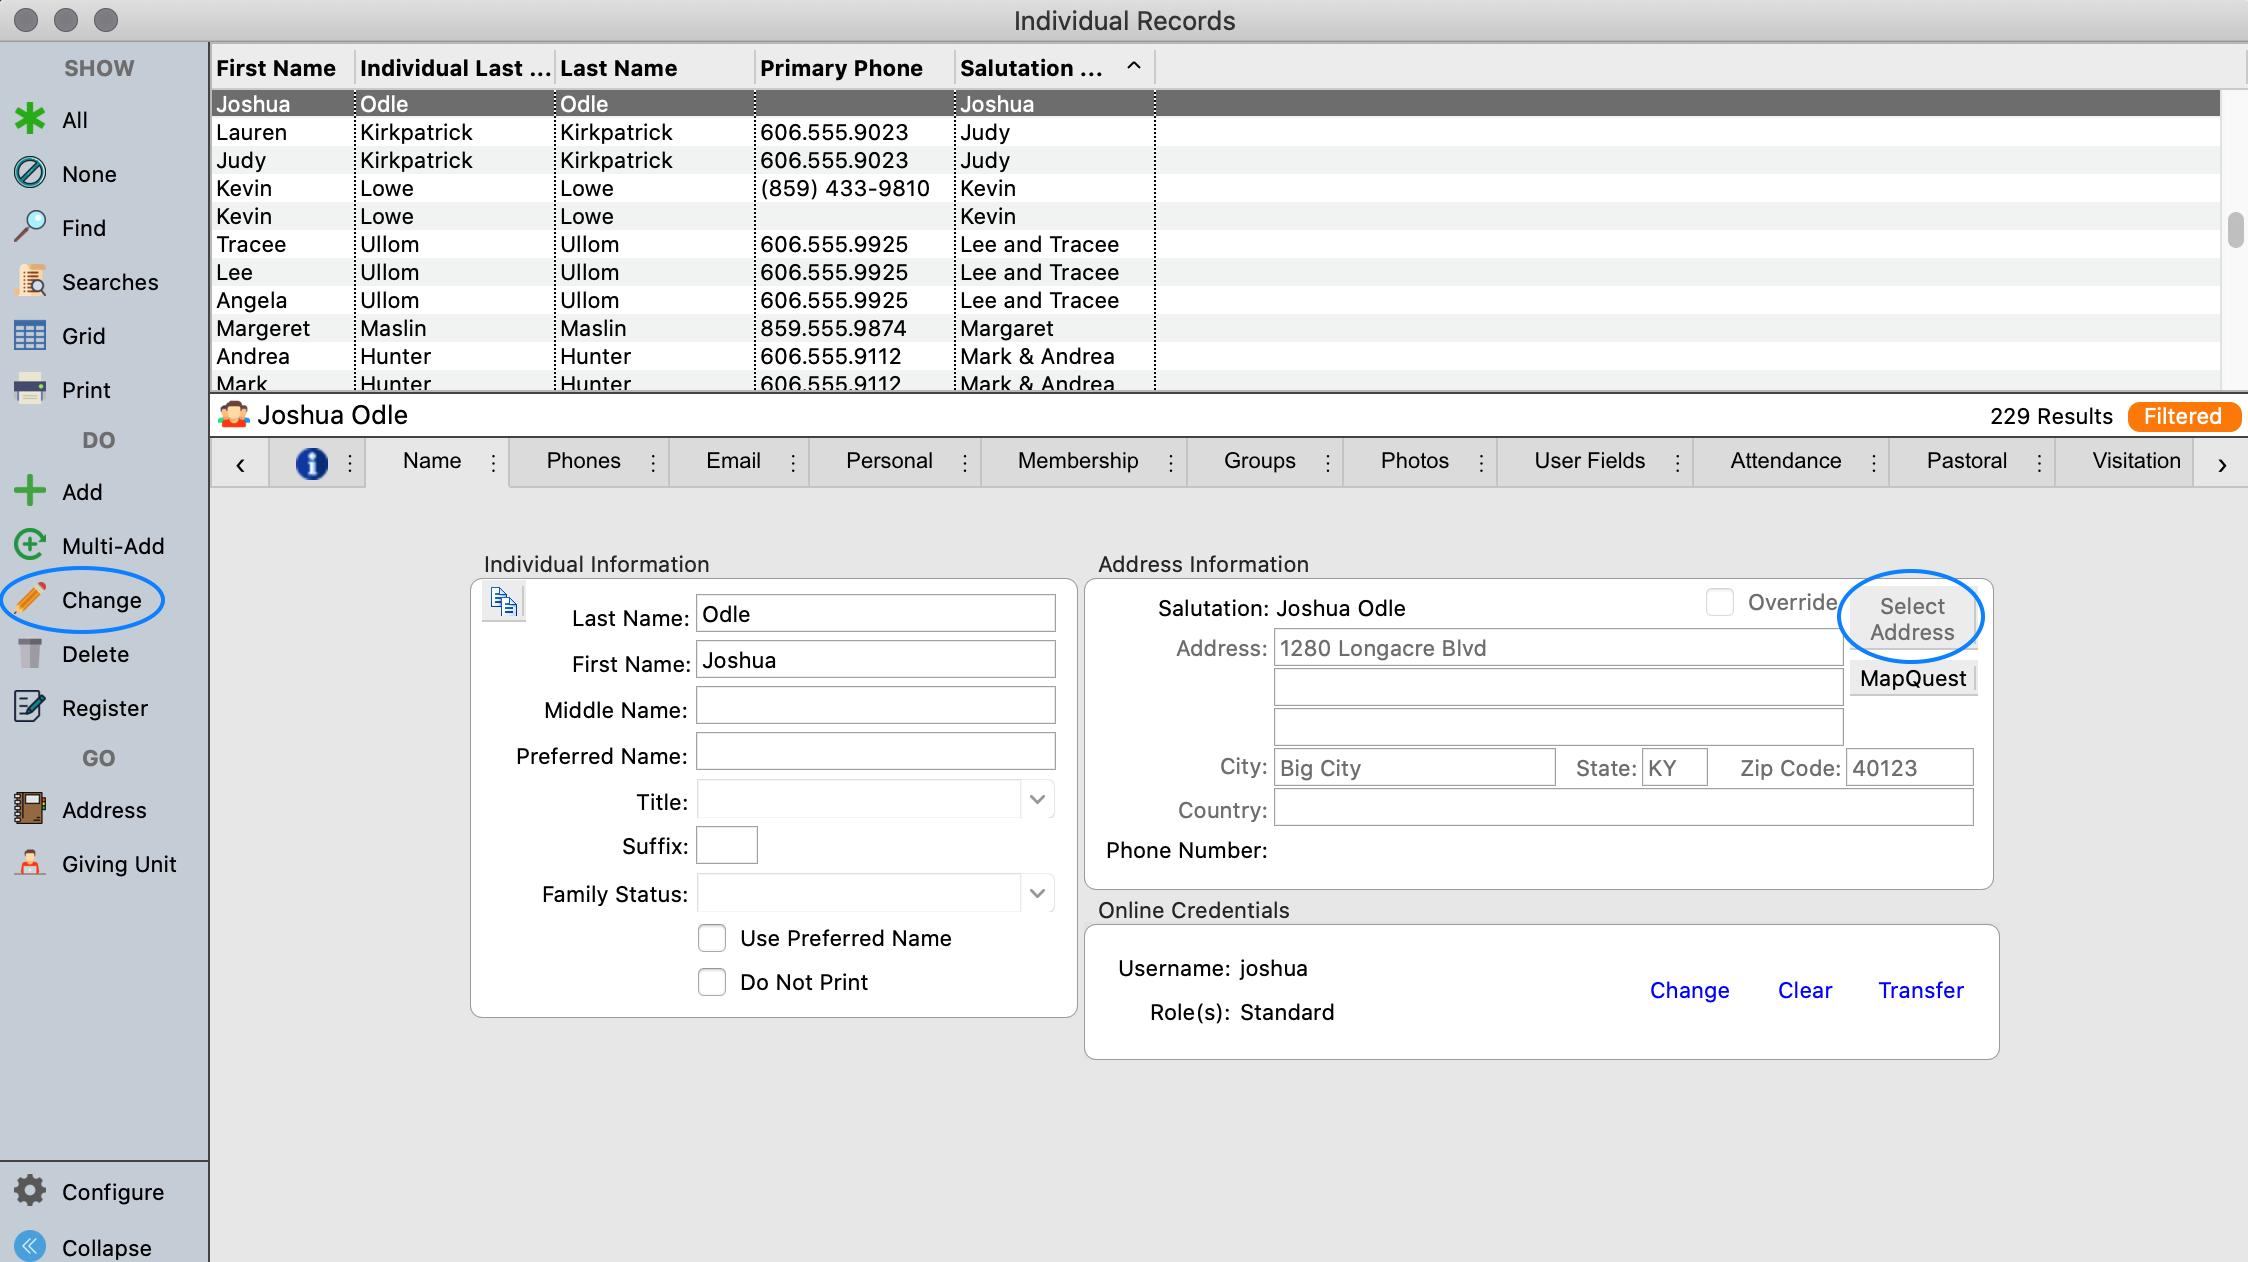Image resolution: width=2248 pixels, height=1262 pixels.
Task: Click the MapQuest button
Action: (x=1912, y=679)
